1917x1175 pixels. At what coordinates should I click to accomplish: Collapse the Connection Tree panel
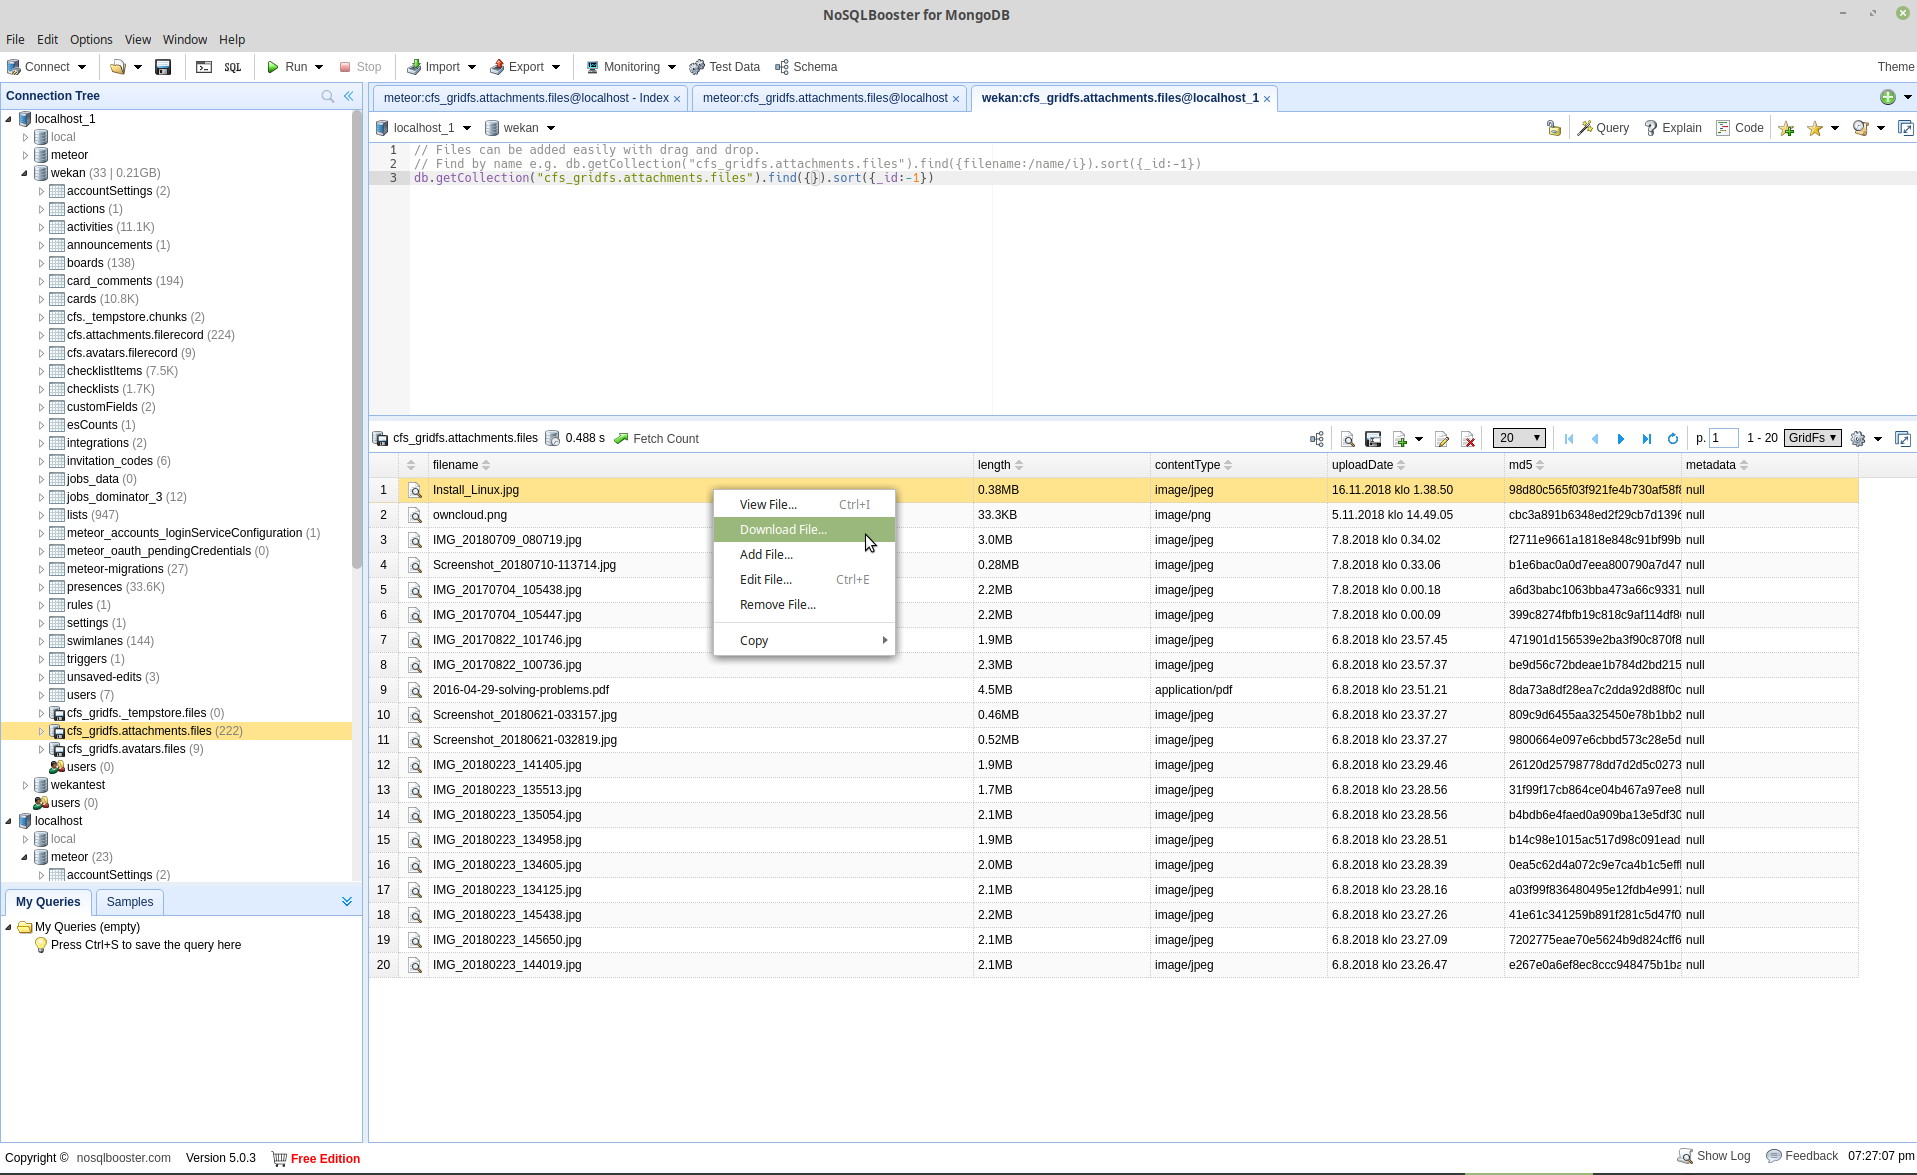pyautogui.click(x=349, y=96)
